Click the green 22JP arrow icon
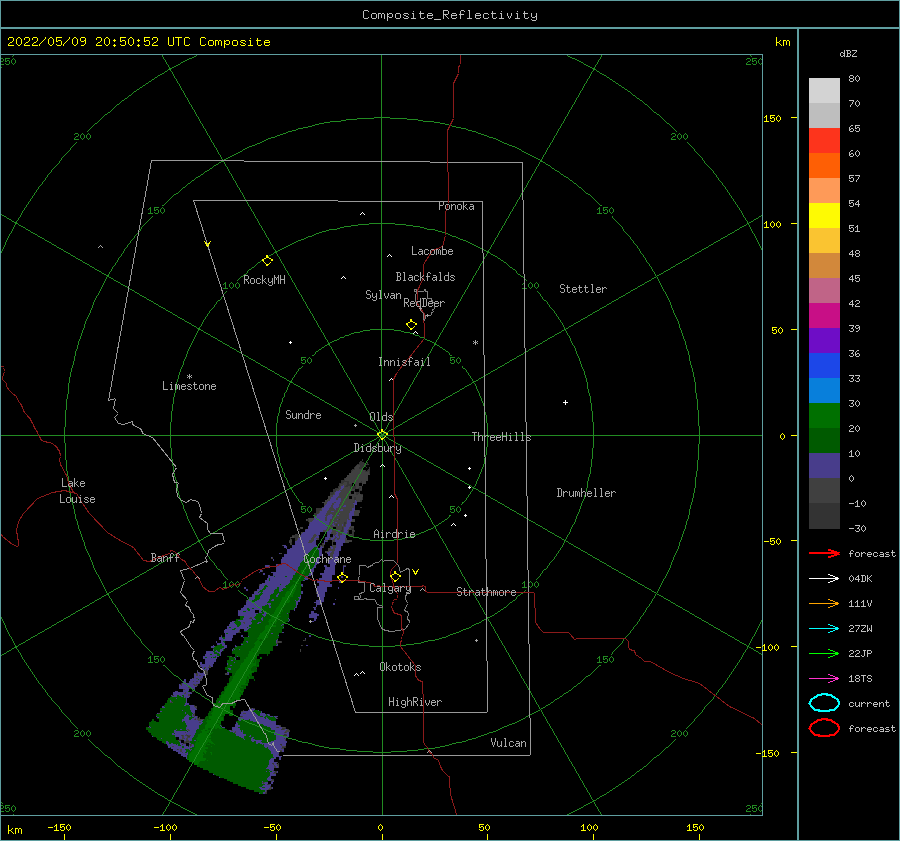The height and width of the screenshot is (841, 900). [824, 653]
